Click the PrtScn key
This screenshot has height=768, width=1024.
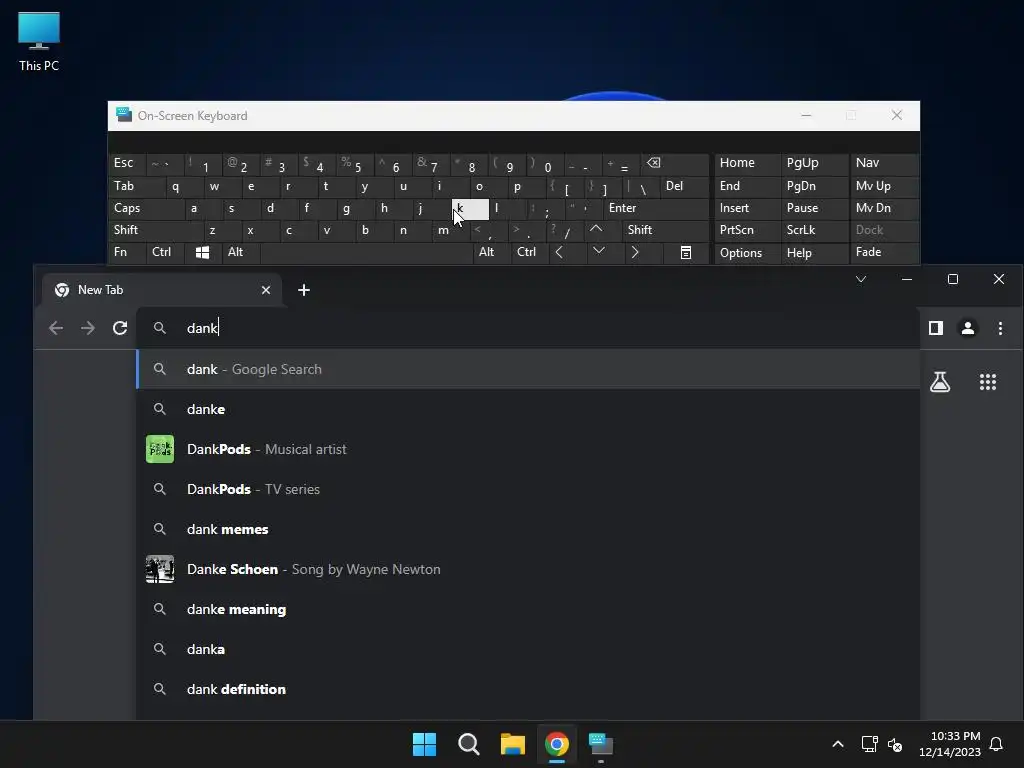[x=748, y=230]
